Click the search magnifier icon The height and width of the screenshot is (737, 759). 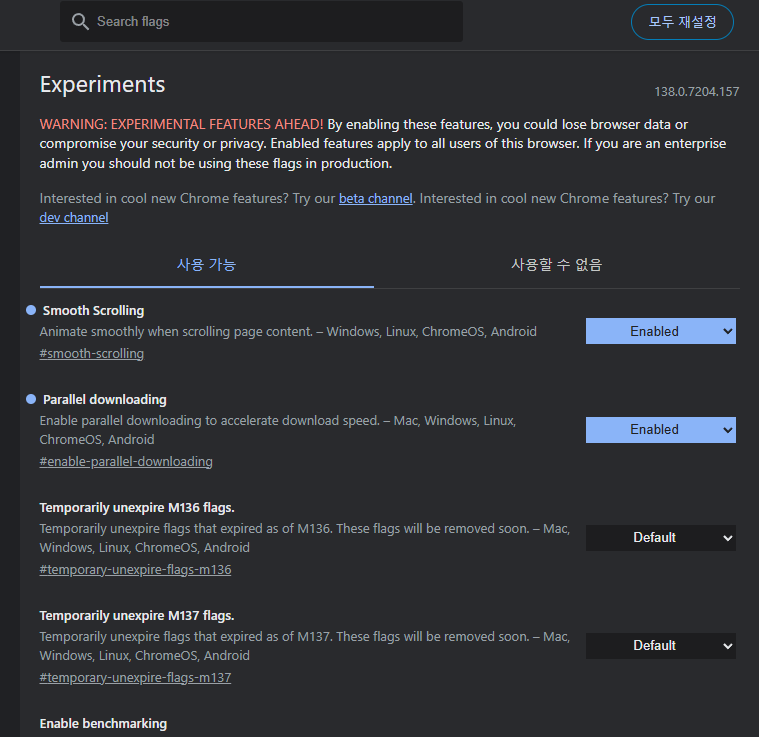click(x=80, y=22)
